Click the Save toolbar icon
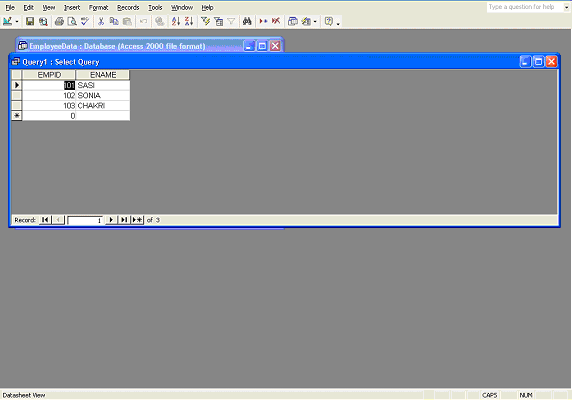 coord(30,22)
